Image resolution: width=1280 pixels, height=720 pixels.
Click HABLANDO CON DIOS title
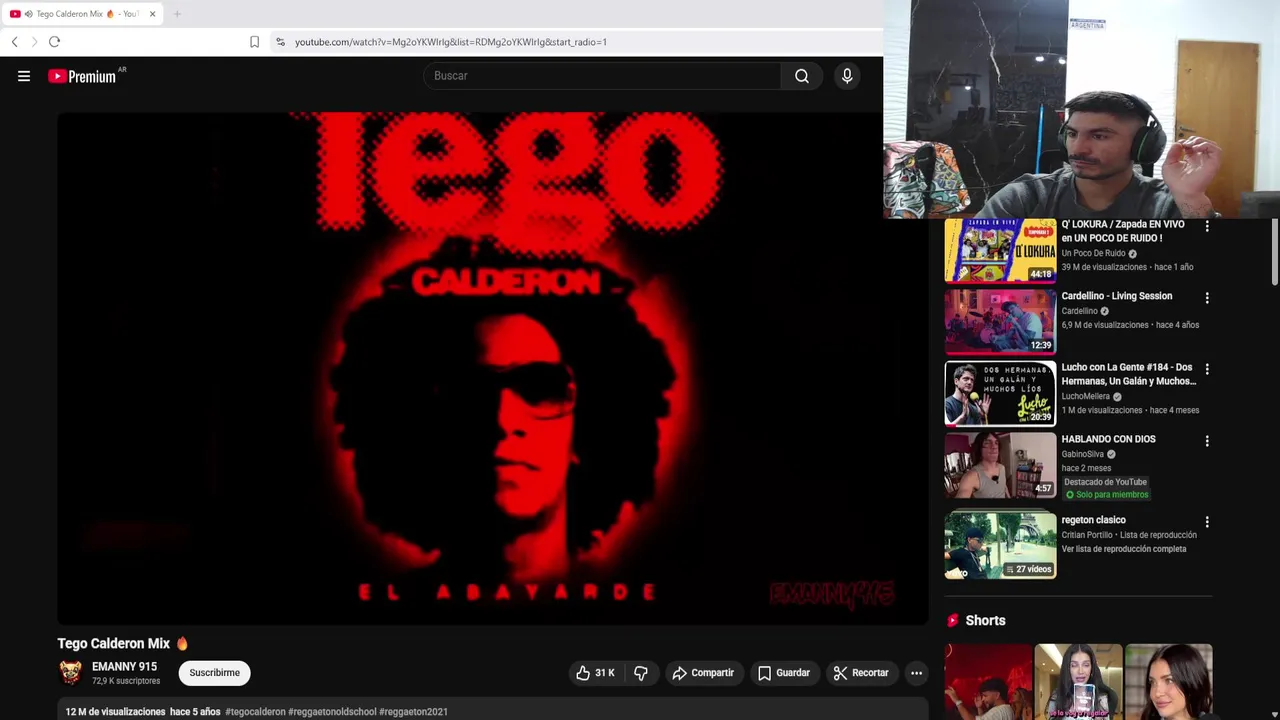[1108, 439]
